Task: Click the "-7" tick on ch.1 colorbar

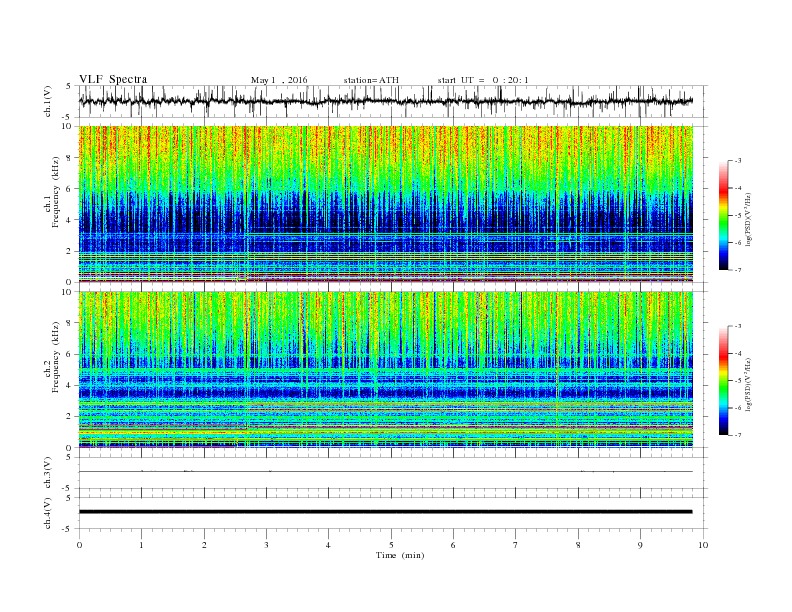Action: 737,270
